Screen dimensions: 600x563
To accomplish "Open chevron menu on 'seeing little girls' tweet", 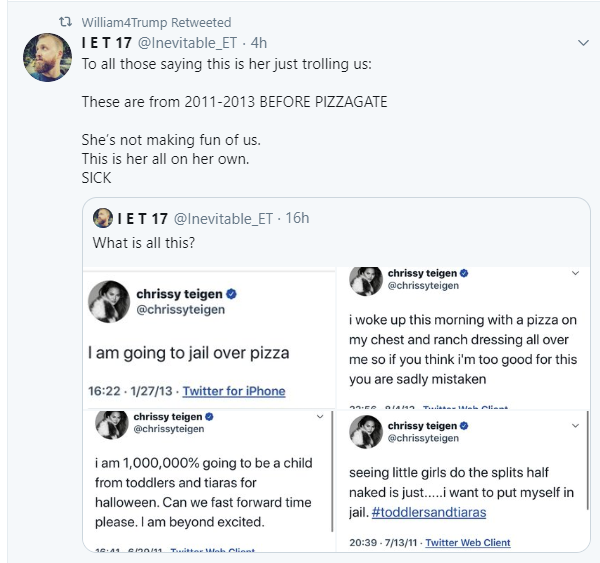I will click(575, 426).
